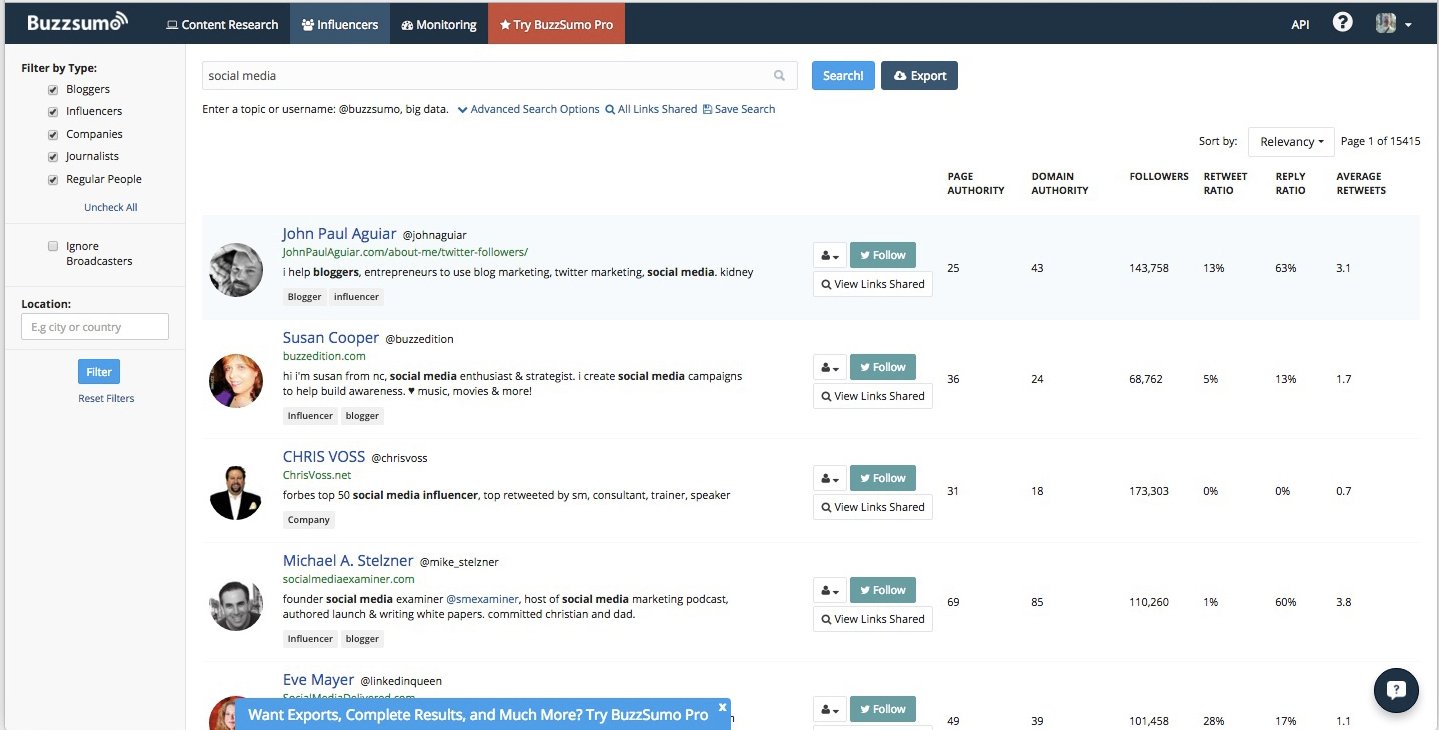Click the Company tag under Chris Voss
This screenshot has width=1439, height=730.
(308, 520)
